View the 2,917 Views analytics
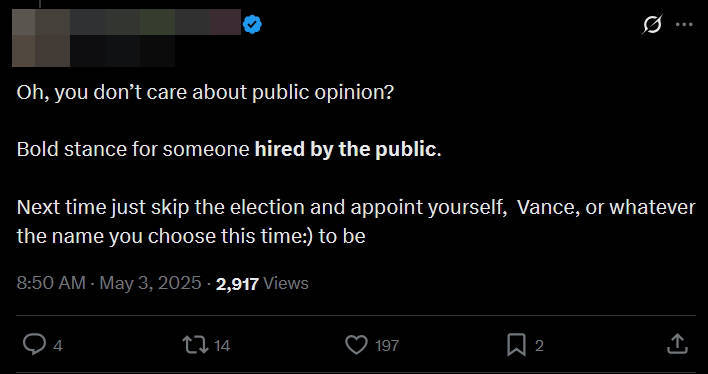708x374 pixels. click(262, 284)
